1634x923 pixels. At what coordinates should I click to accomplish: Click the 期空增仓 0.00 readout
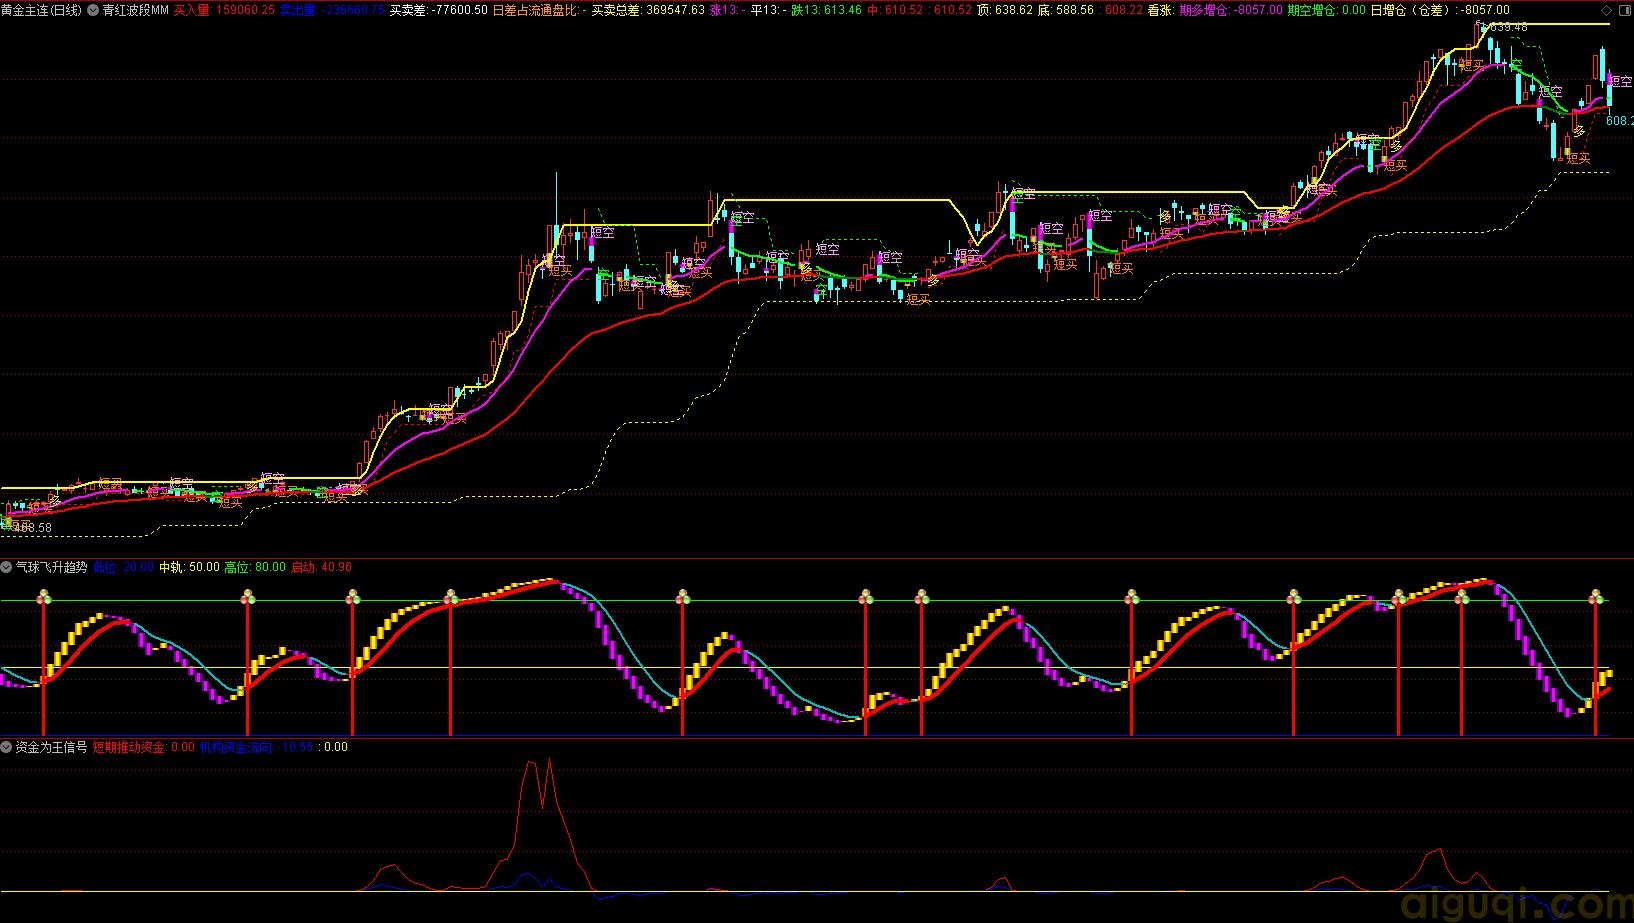pyautogui.click(x=1327, y=10)
